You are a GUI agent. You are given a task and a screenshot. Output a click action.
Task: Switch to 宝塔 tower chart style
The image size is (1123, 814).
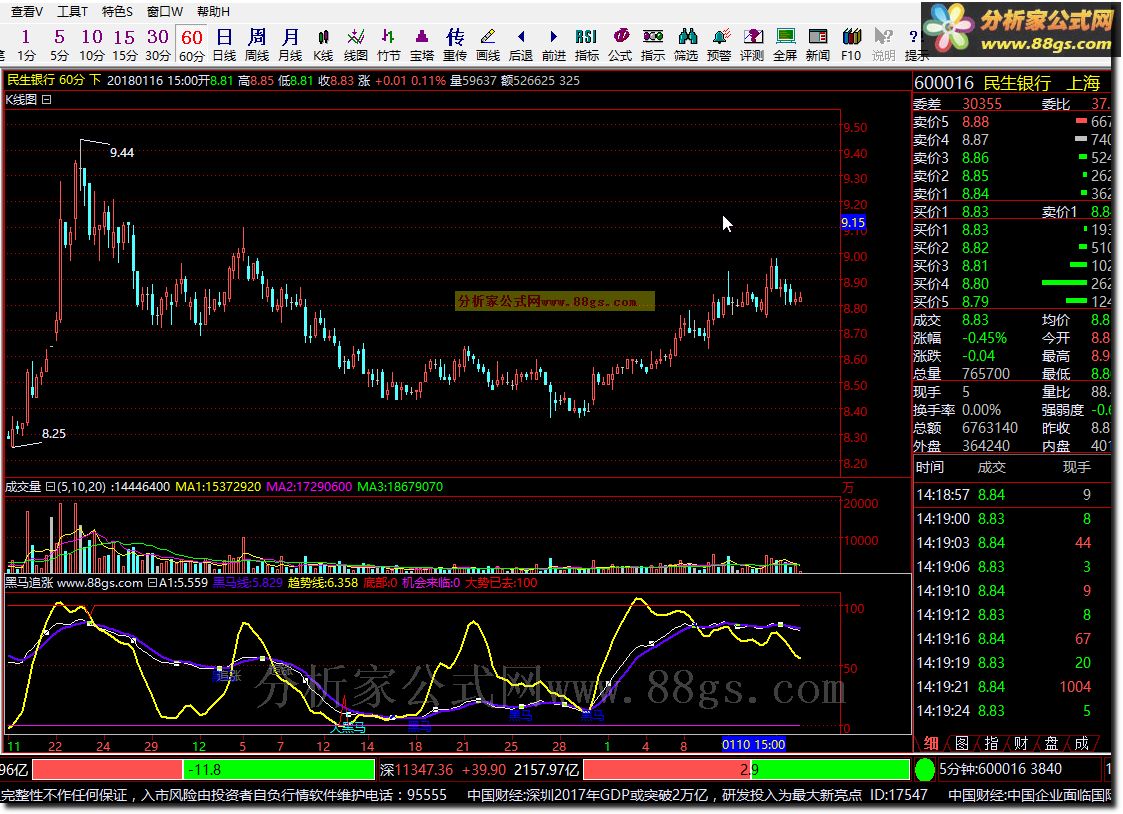coord(422,44)
